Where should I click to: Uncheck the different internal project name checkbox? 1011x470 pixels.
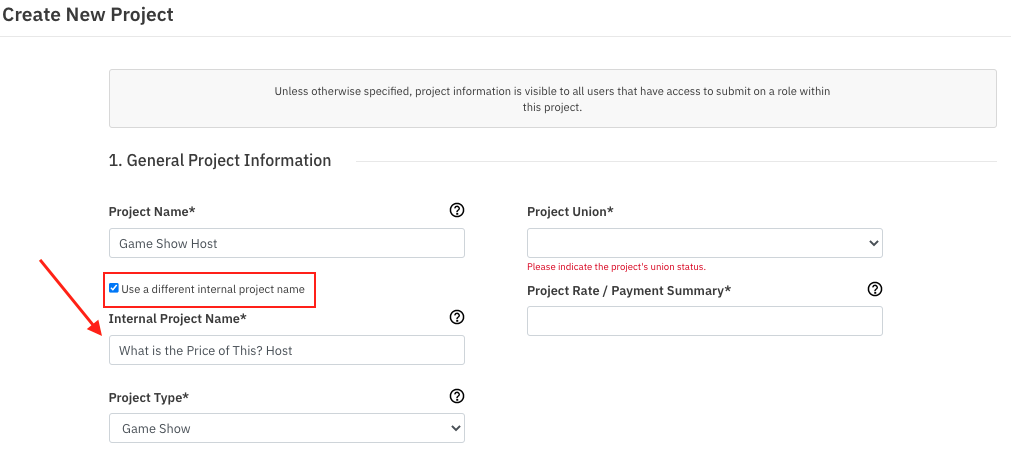tap(114, 288)
